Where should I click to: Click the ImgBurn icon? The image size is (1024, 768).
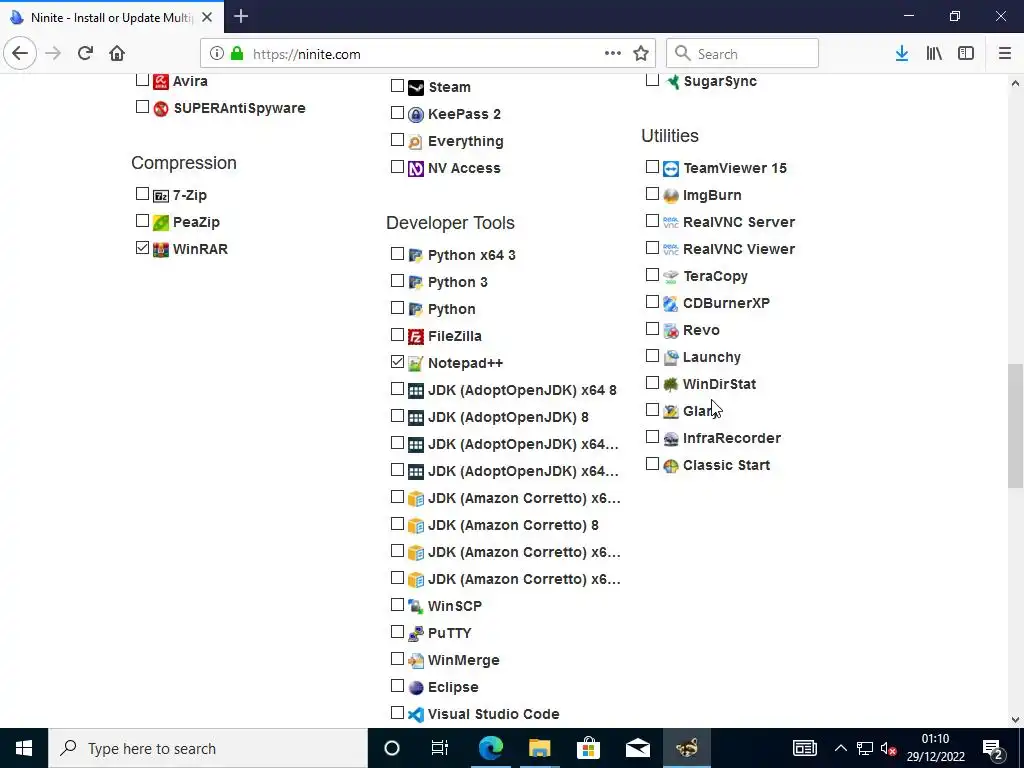tap(671, 195)
